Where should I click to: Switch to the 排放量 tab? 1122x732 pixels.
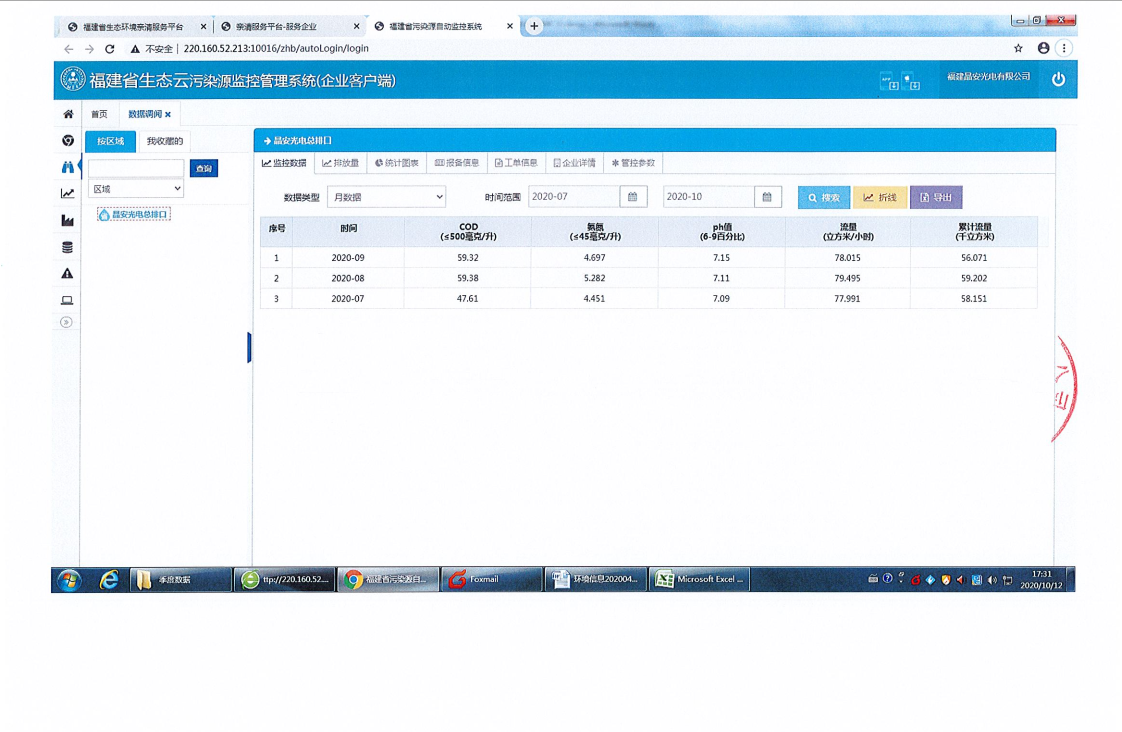pos(341,163)
